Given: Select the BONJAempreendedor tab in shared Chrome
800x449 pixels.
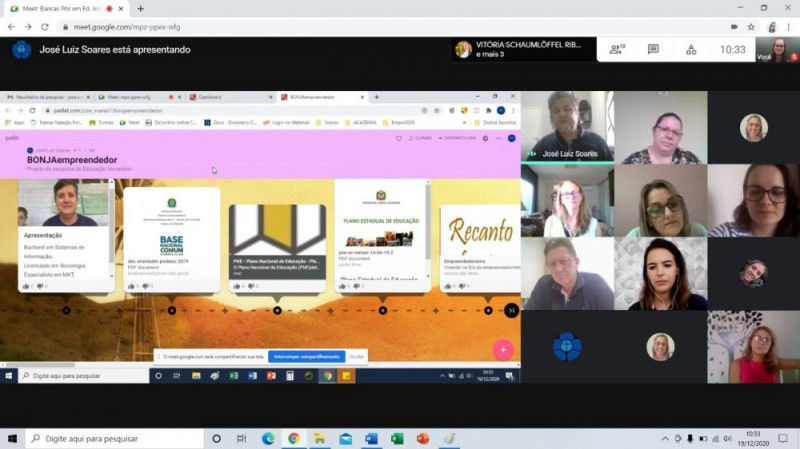Looking at the screenshot, I should pyautogui.click(x=322, y=97).
